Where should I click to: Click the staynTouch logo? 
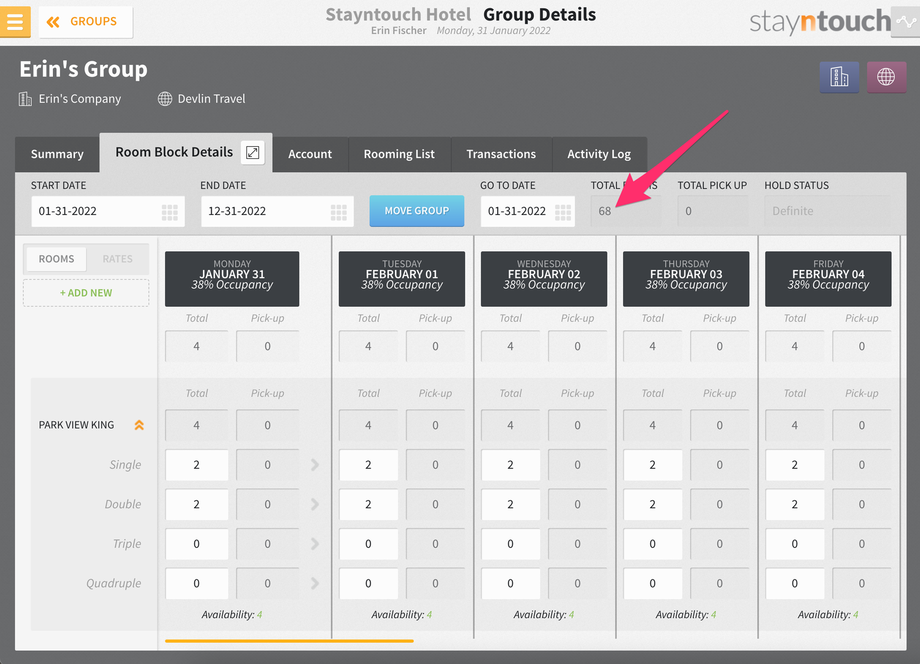point(820,22)
